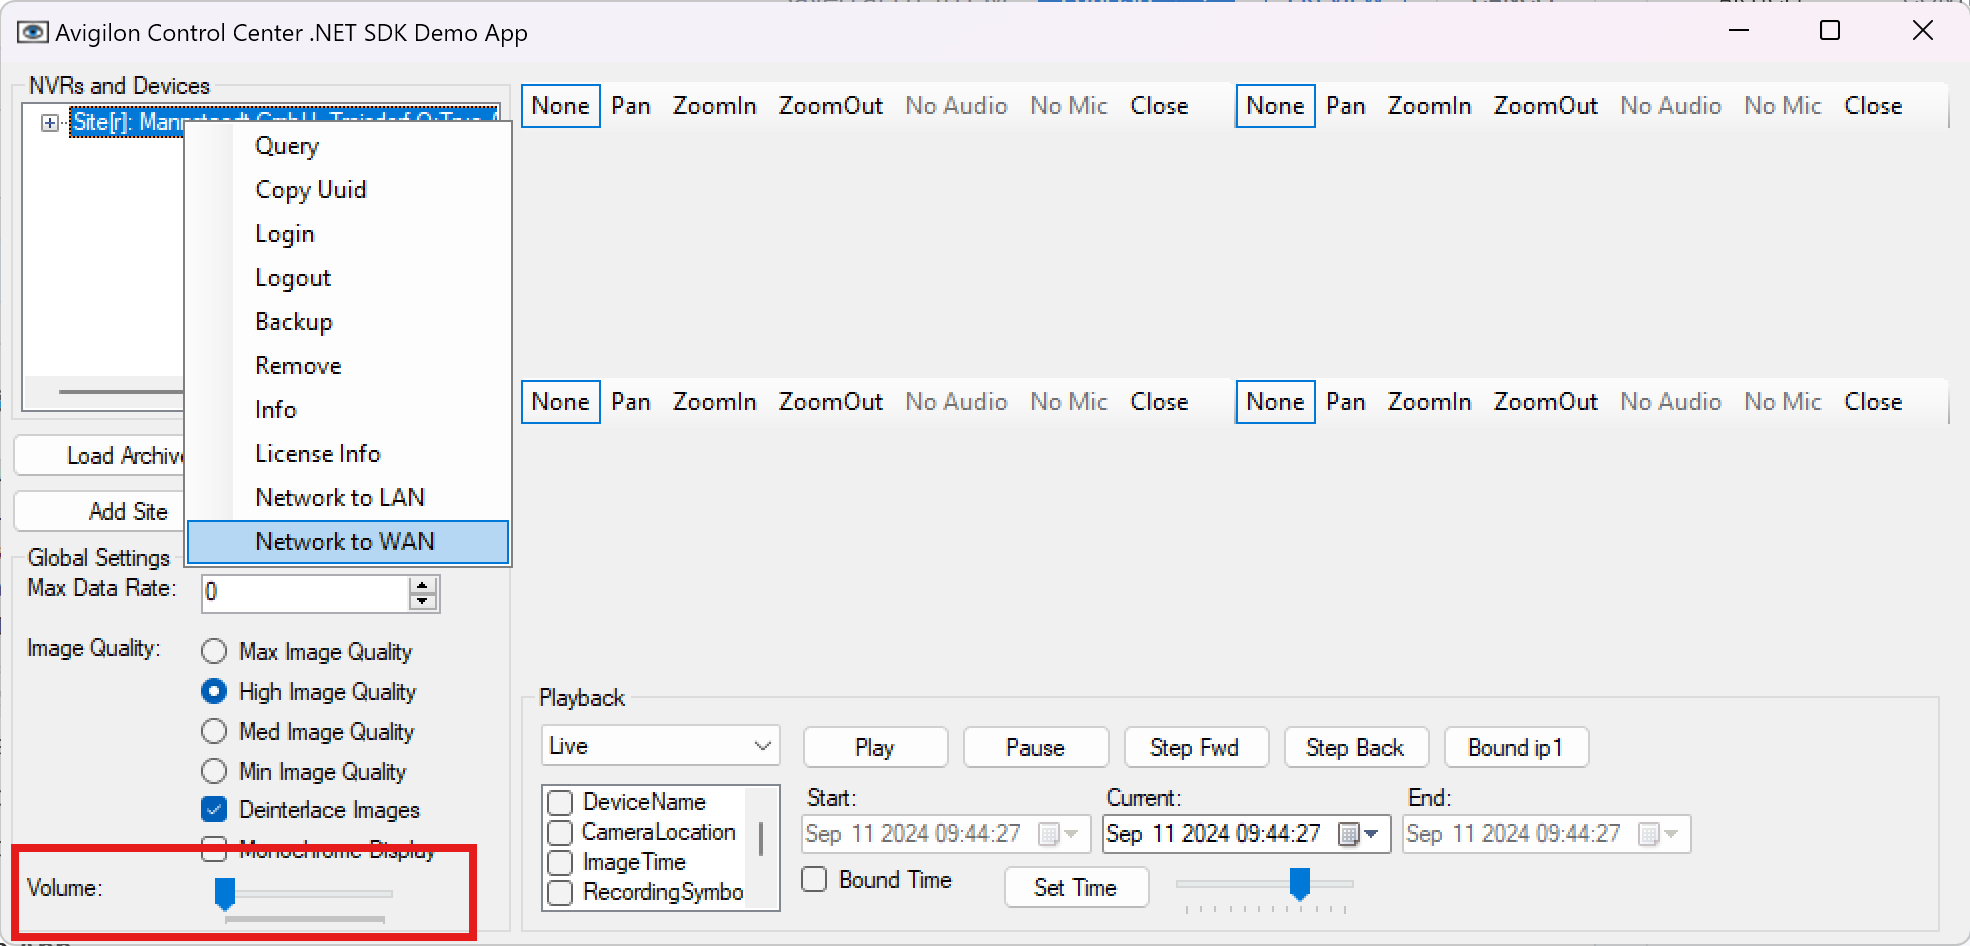Open the Live playback mode dropdown
Image resolution: width=1970 pixels, height=946 pixels.
[660, 747]
